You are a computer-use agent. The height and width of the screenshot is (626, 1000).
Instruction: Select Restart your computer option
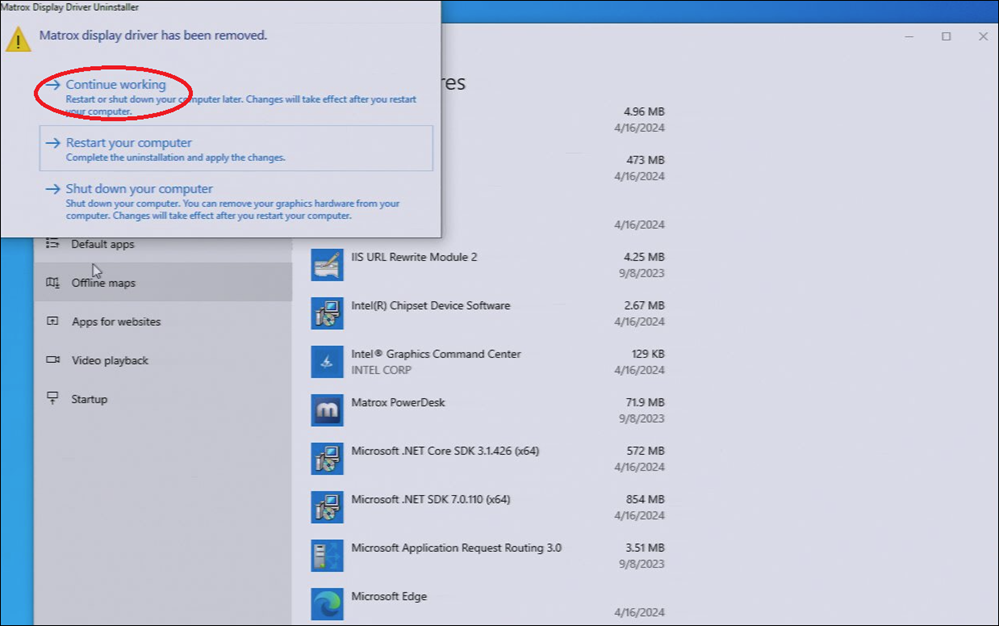tap(128, 143)
